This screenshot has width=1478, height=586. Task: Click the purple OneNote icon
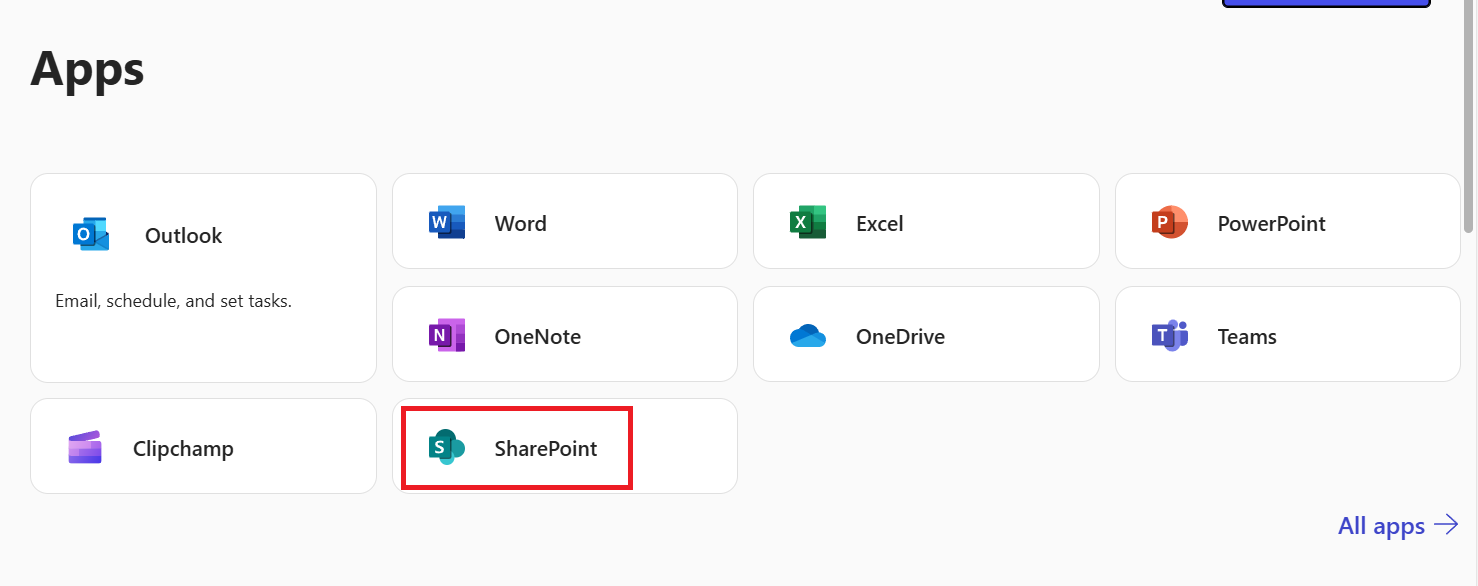point(446,335)
